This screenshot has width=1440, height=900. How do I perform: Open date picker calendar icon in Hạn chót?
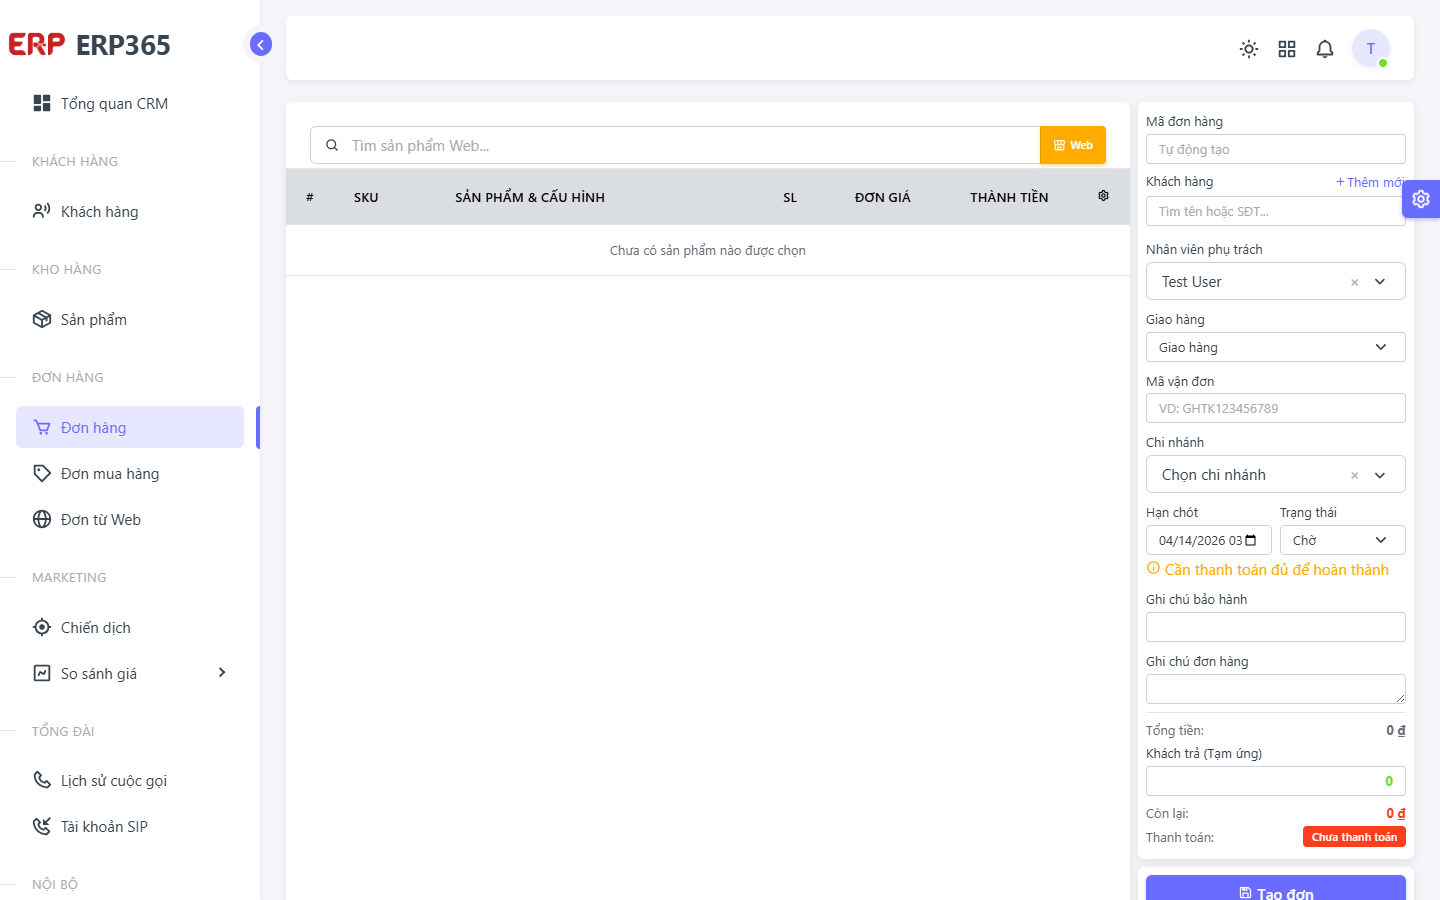coord(1251,540)
